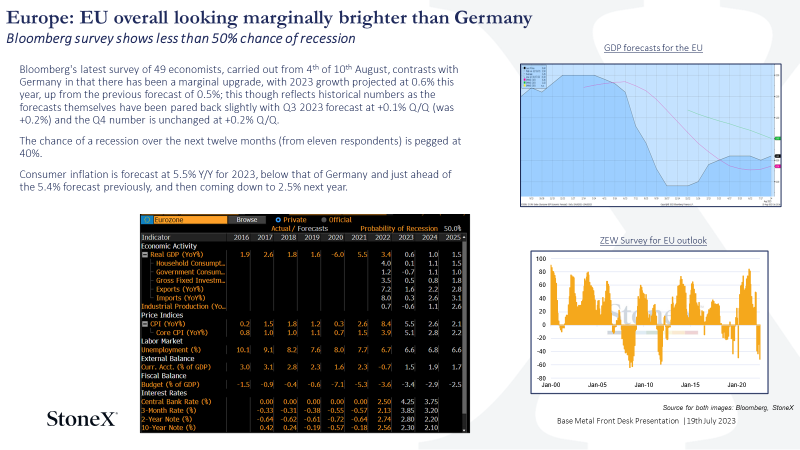Click the Bloomberg survey subtitle line
Image resolution: width=800 pixels, height=450 pixels.
[x=181, y=39]
